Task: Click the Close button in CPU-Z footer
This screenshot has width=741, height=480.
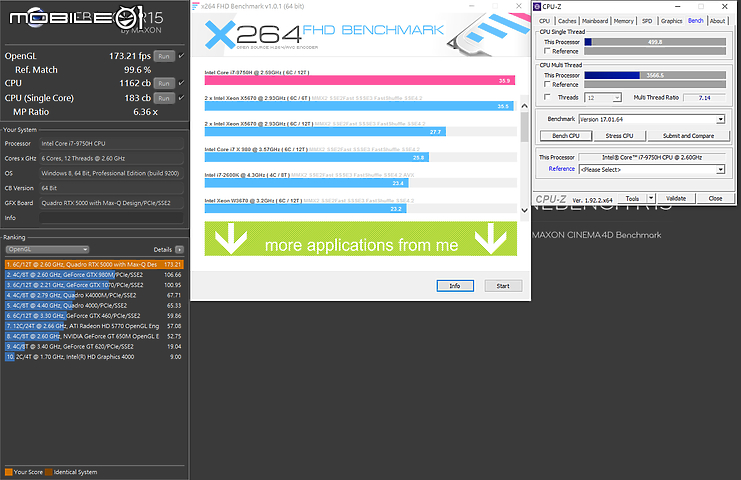Action: point(715,198)
